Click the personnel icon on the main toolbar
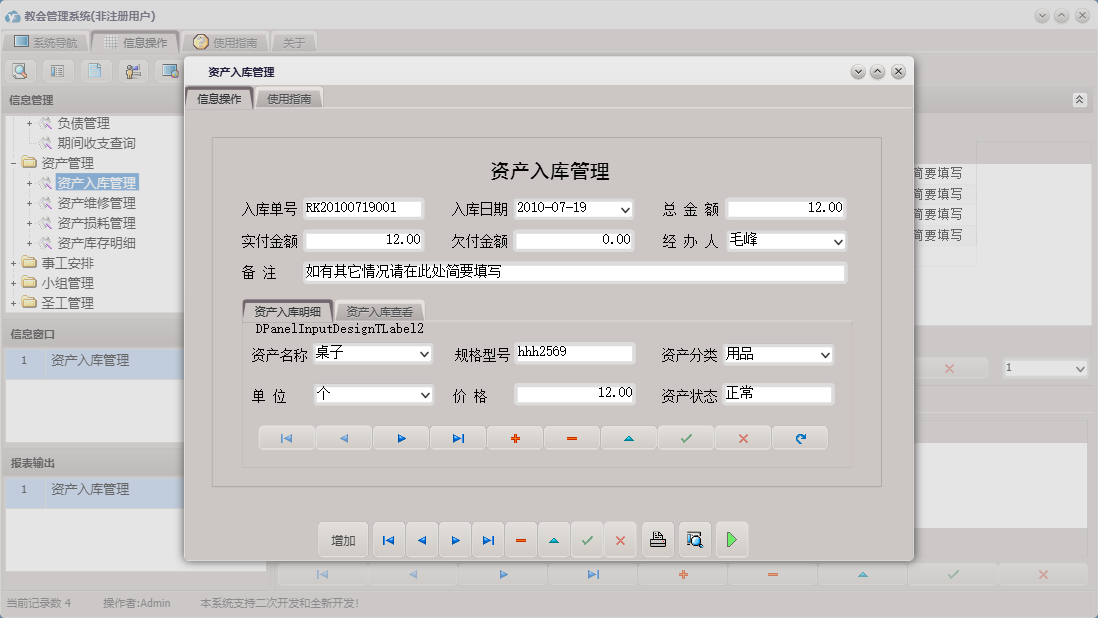 click(x=133, y=71)
